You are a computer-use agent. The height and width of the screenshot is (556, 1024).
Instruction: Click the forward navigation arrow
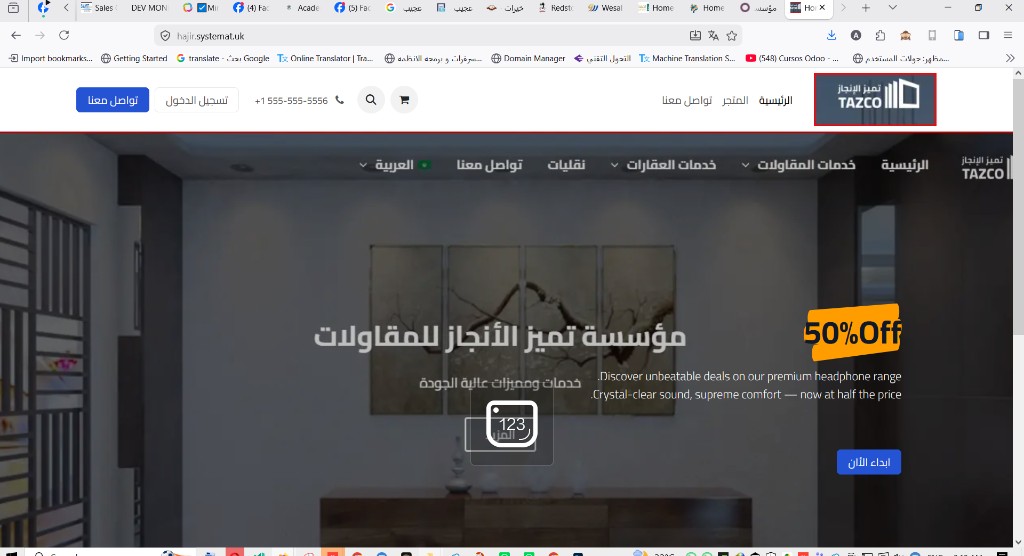point(40,35)
